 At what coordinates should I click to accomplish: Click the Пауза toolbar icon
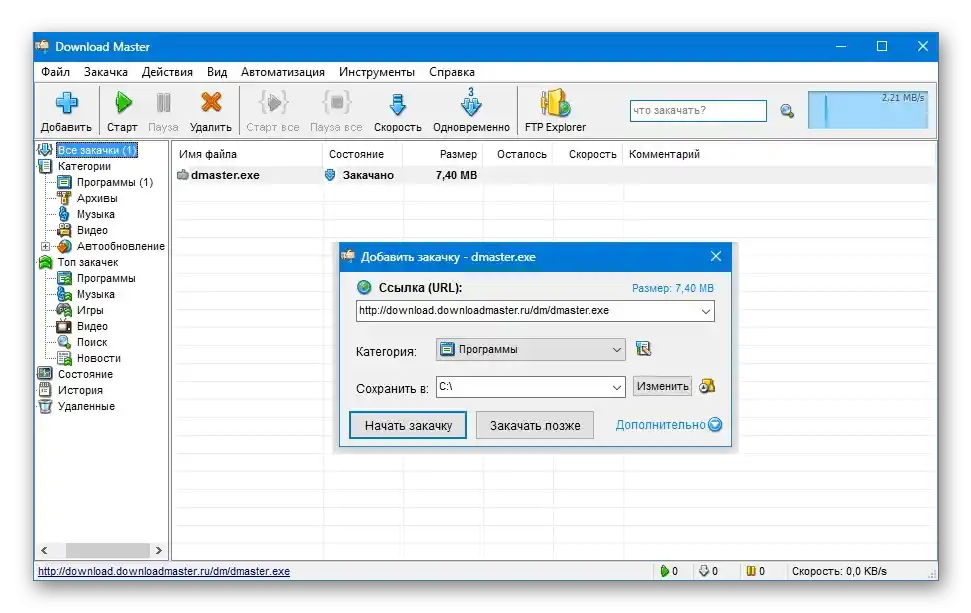click(163, 103)
